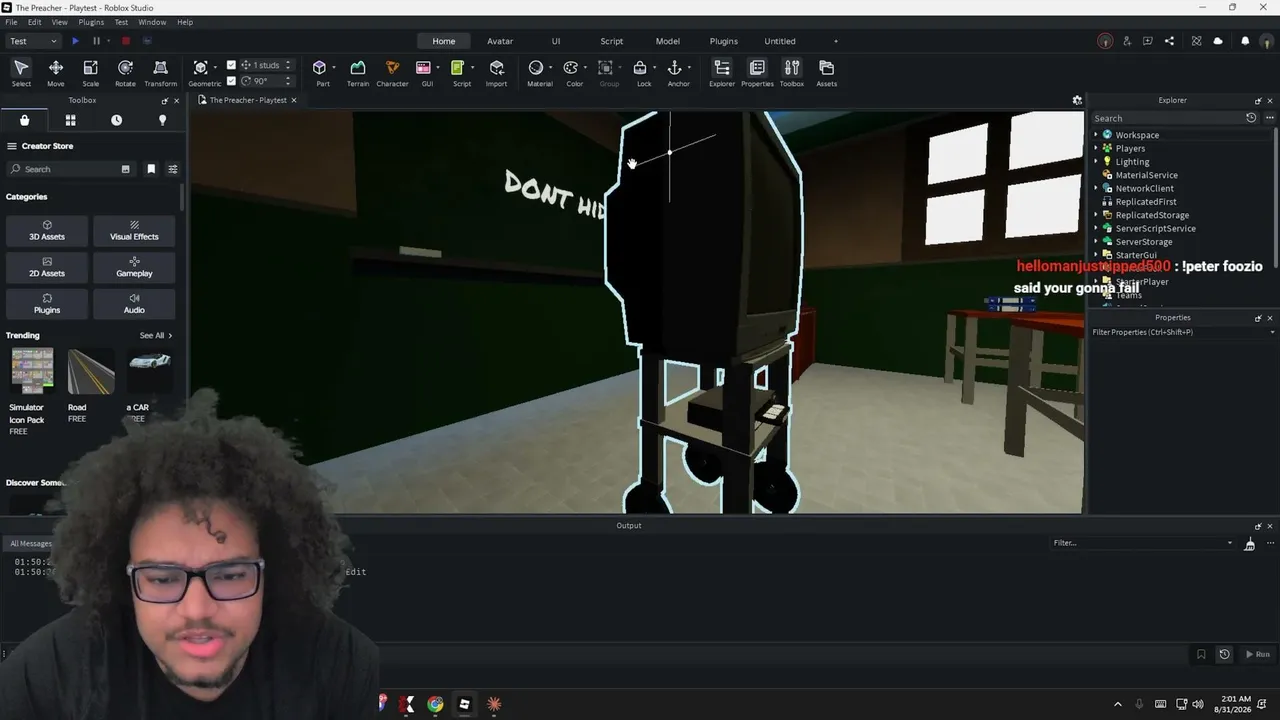The image size is (1280, 720).
Task: Open the notifications bell
Action: 1245,41
